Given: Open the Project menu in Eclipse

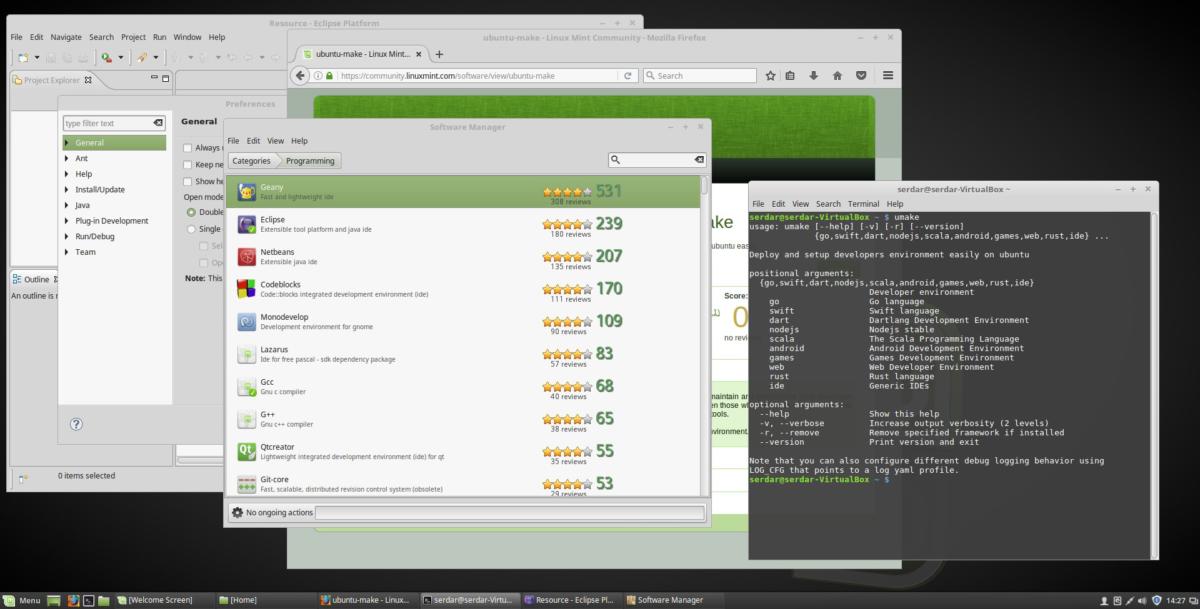Looking at the screenshot, I should [x=133, y=37].
